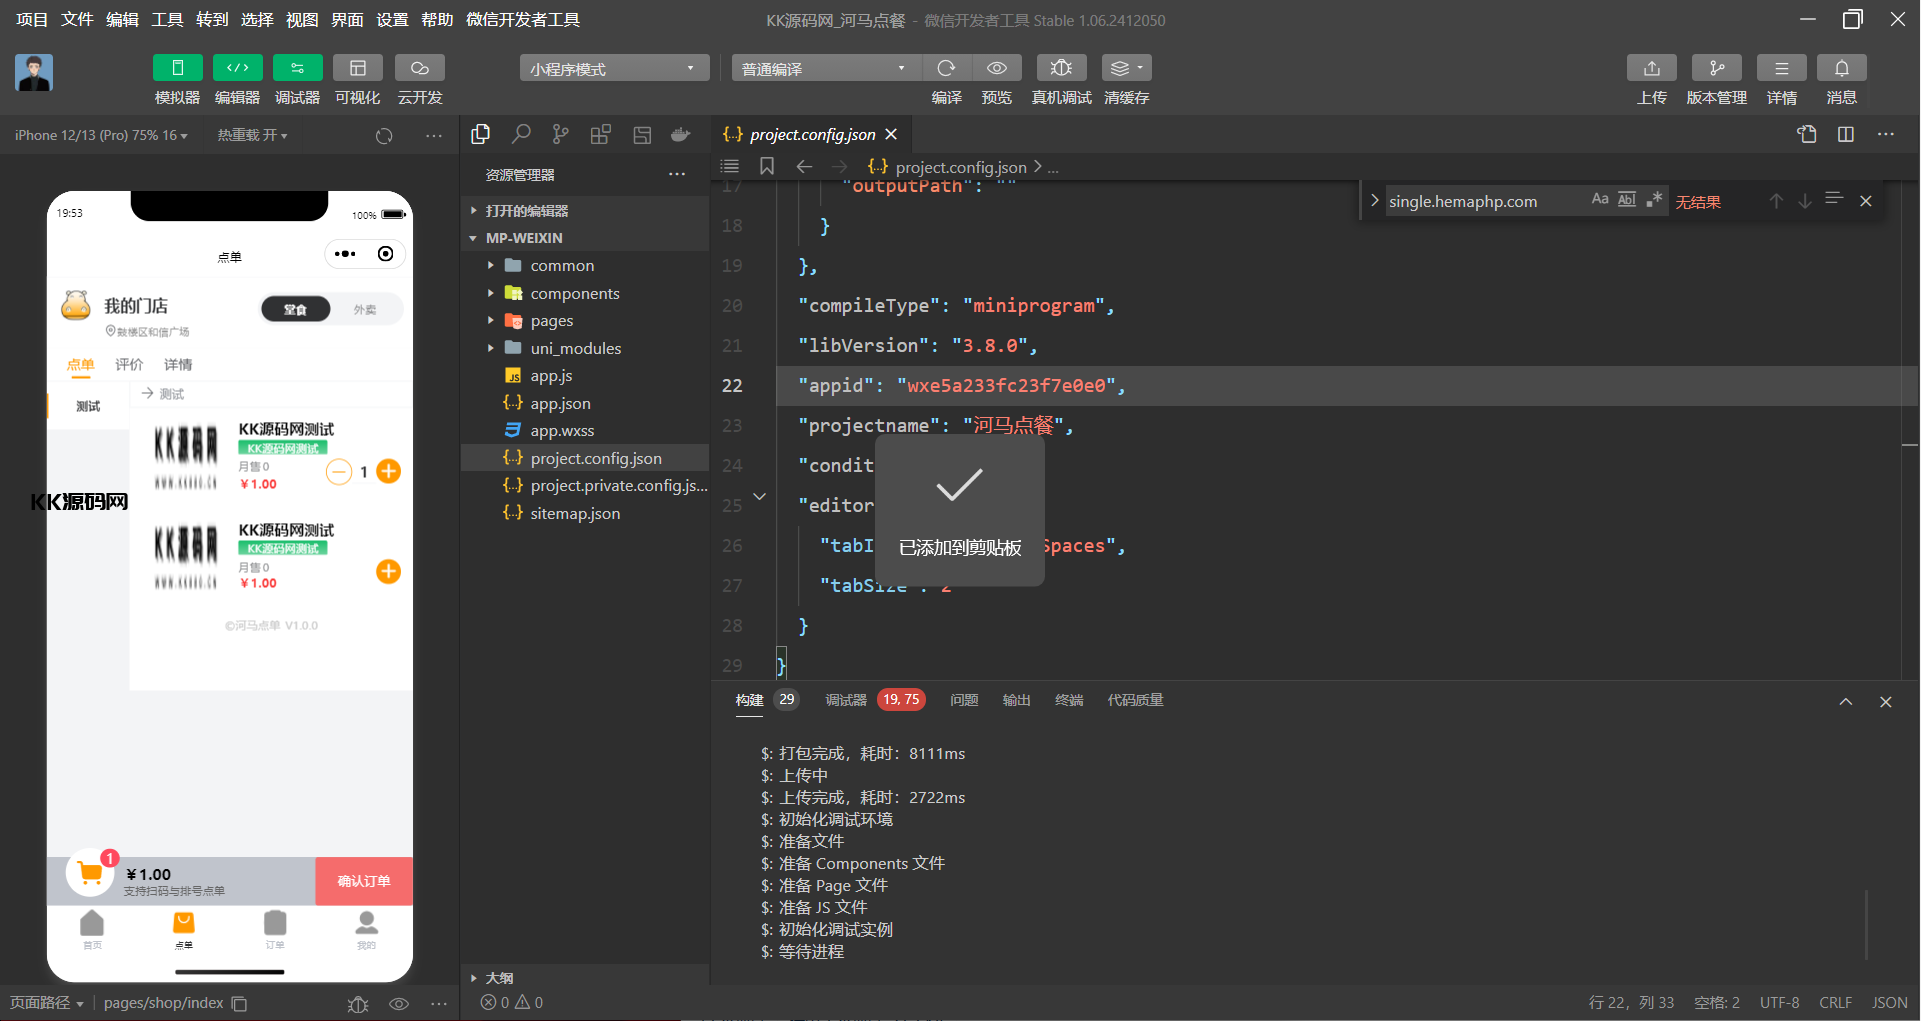
Task: Toggle the editor panel button
Action: [x=237, y=68]
